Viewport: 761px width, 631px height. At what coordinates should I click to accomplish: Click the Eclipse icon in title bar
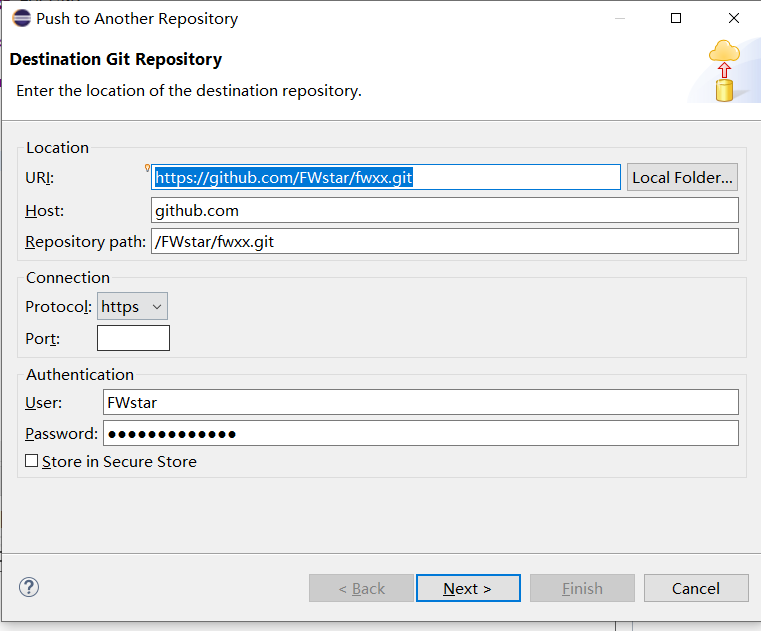(21, 18)
